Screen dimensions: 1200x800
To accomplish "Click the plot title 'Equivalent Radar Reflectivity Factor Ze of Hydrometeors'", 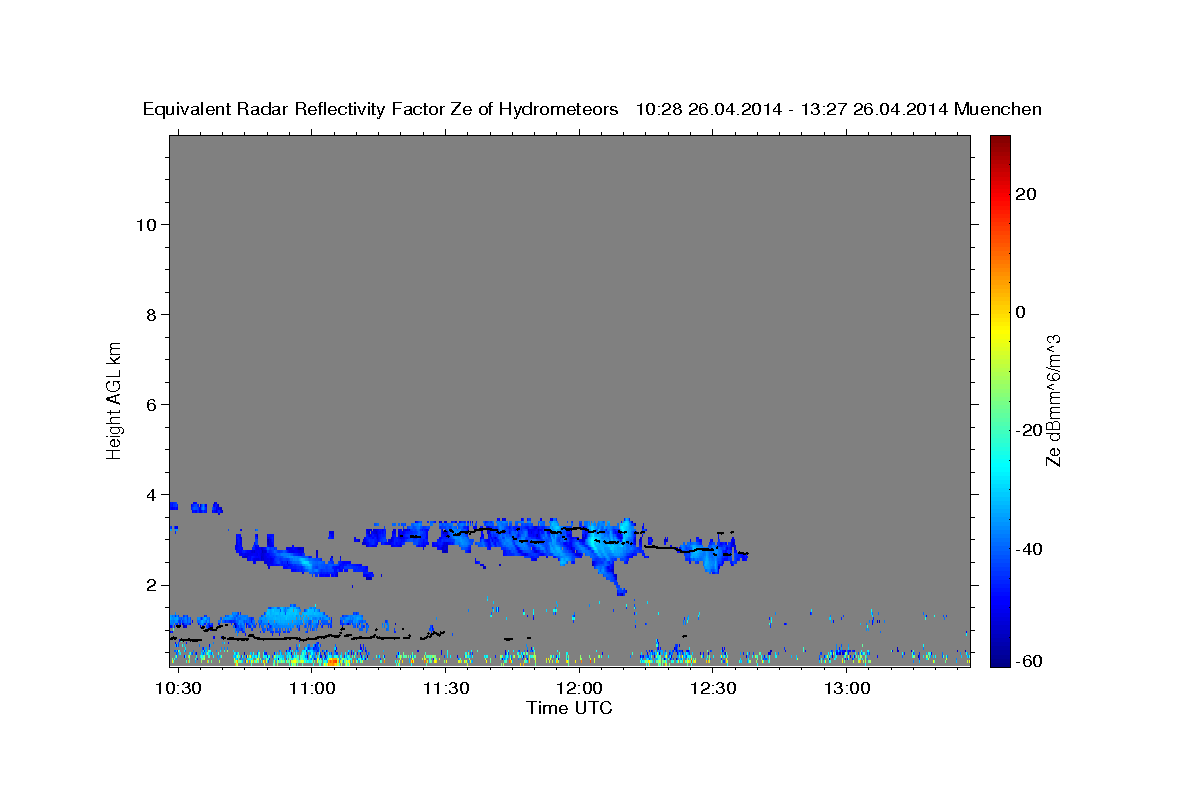I will (x=381, y=110).
